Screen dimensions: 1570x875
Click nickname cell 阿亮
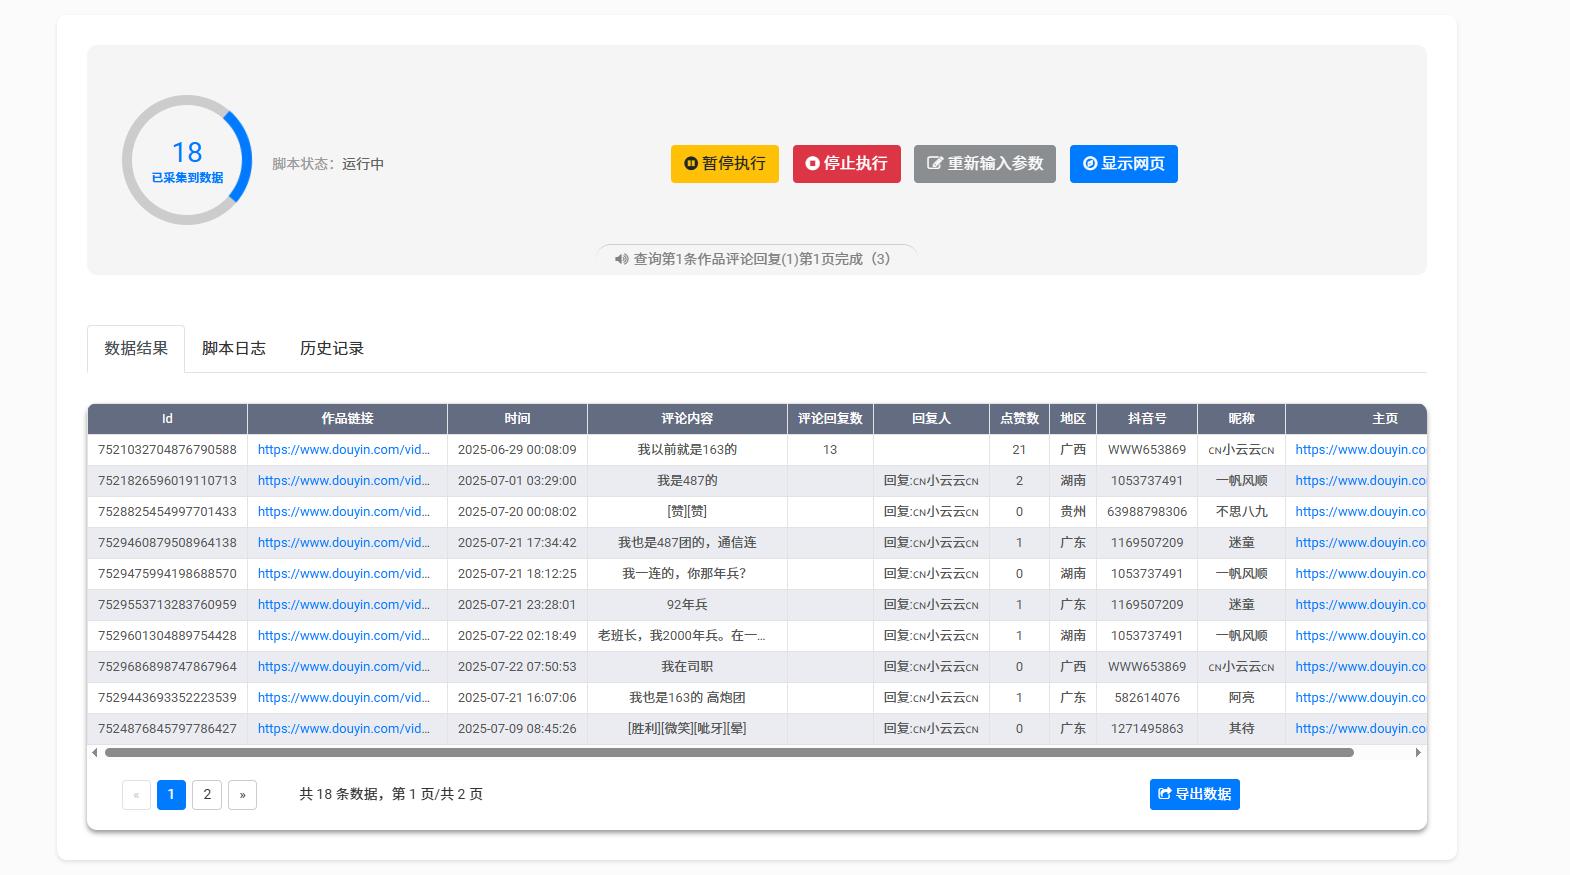(x=1241, y=698)
